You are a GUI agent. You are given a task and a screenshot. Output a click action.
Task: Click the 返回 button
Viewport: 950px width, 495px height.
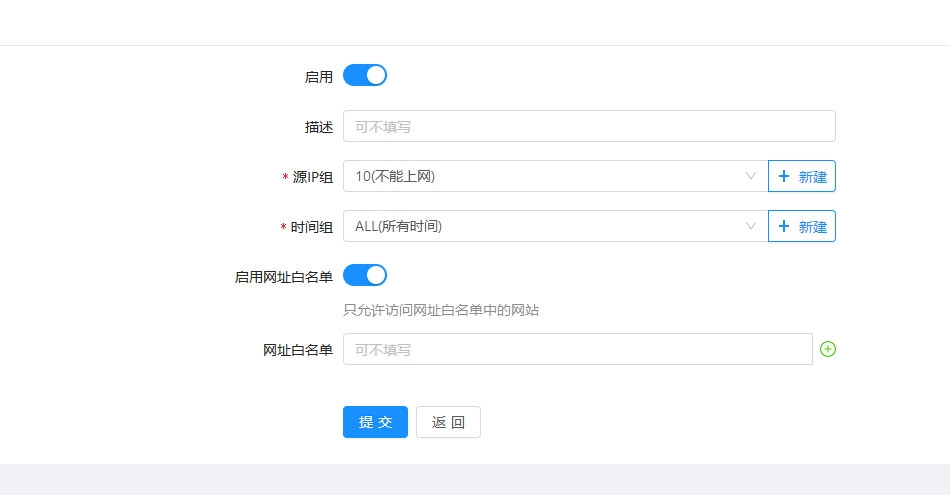448,422
